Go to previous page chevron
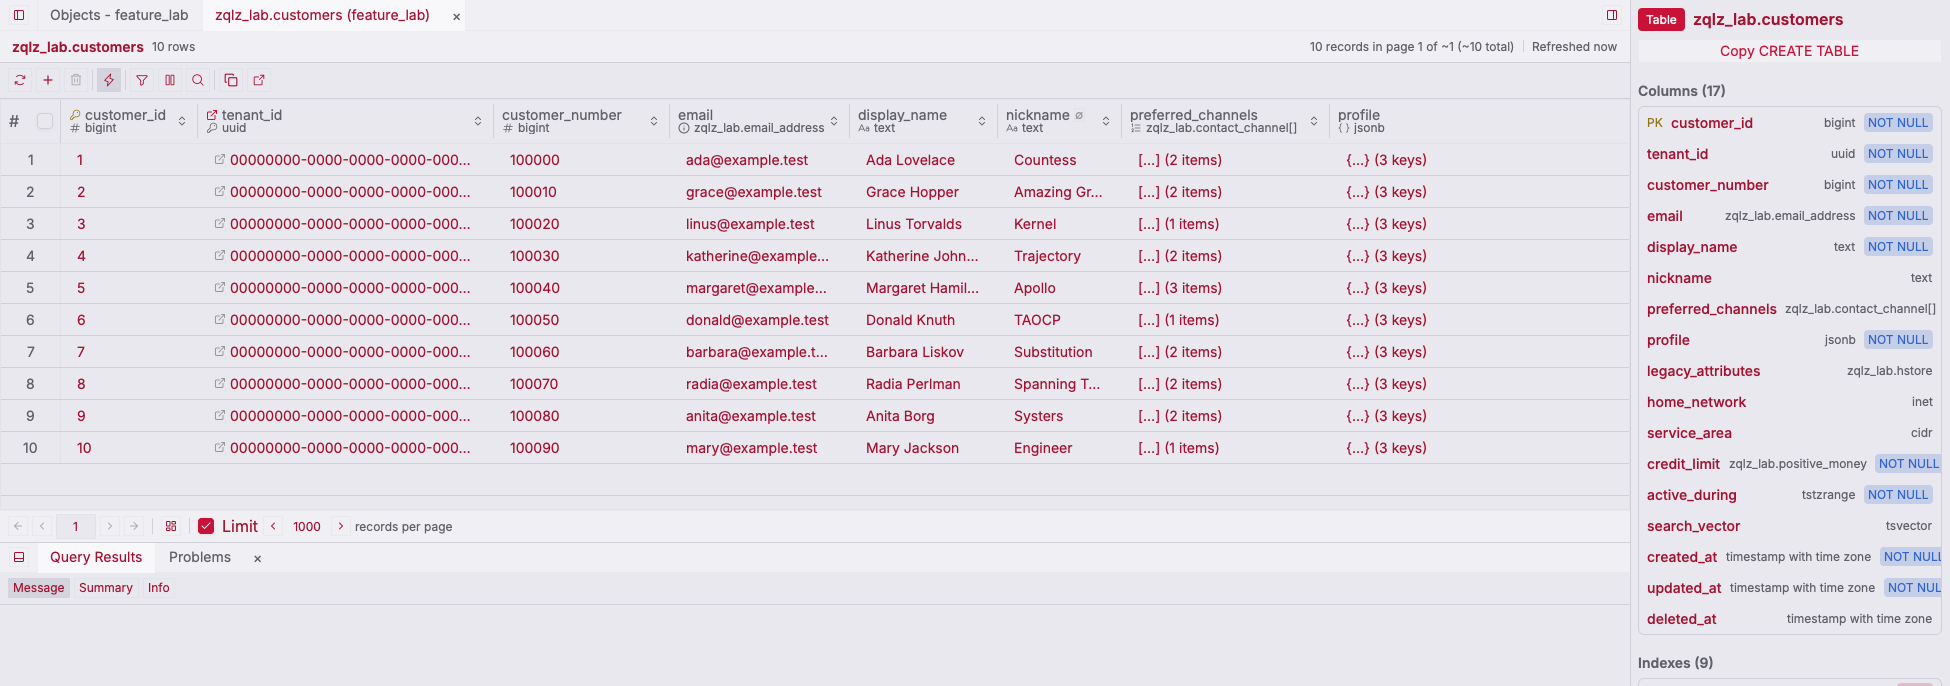 (42, 526)
